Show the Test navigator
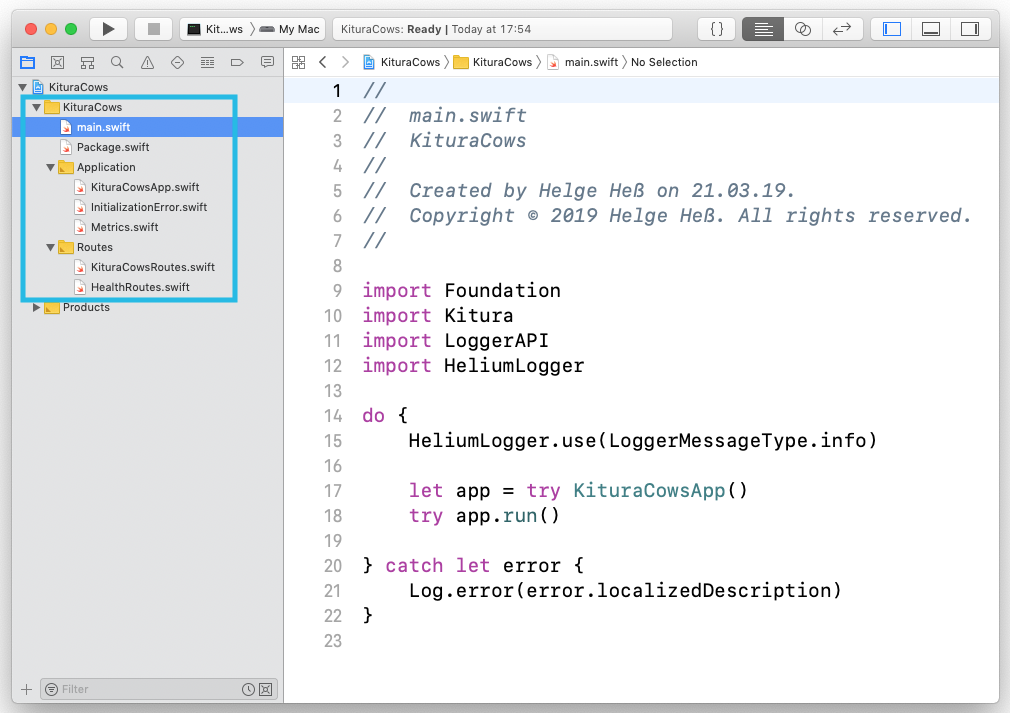This screenshot has height=713, width=1010. pyautogui.click(x=177, y=62)
